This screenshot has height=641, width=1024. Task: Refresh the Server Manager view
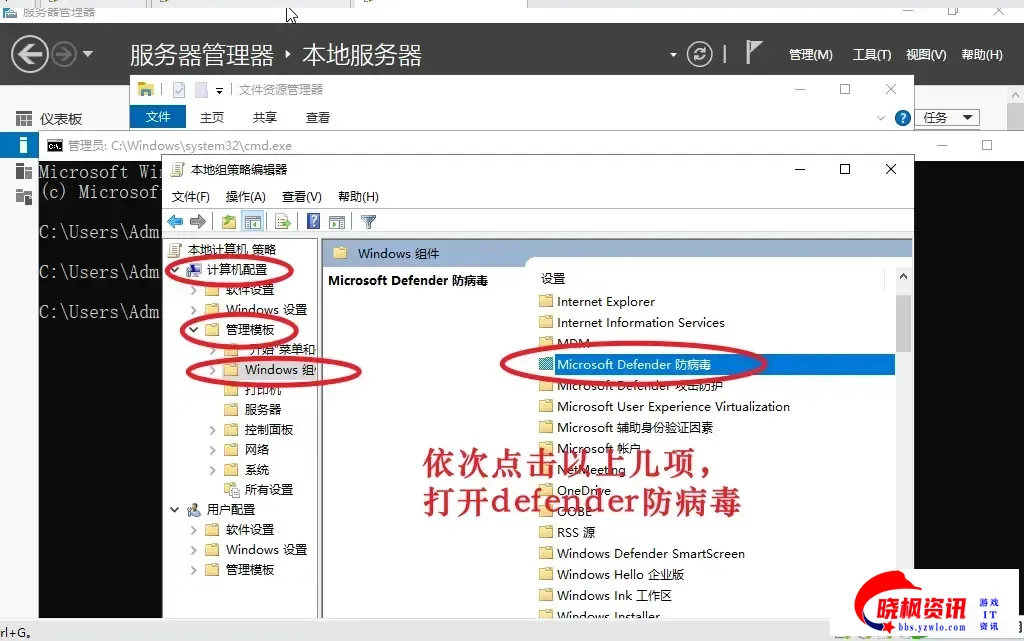[699, 54]
